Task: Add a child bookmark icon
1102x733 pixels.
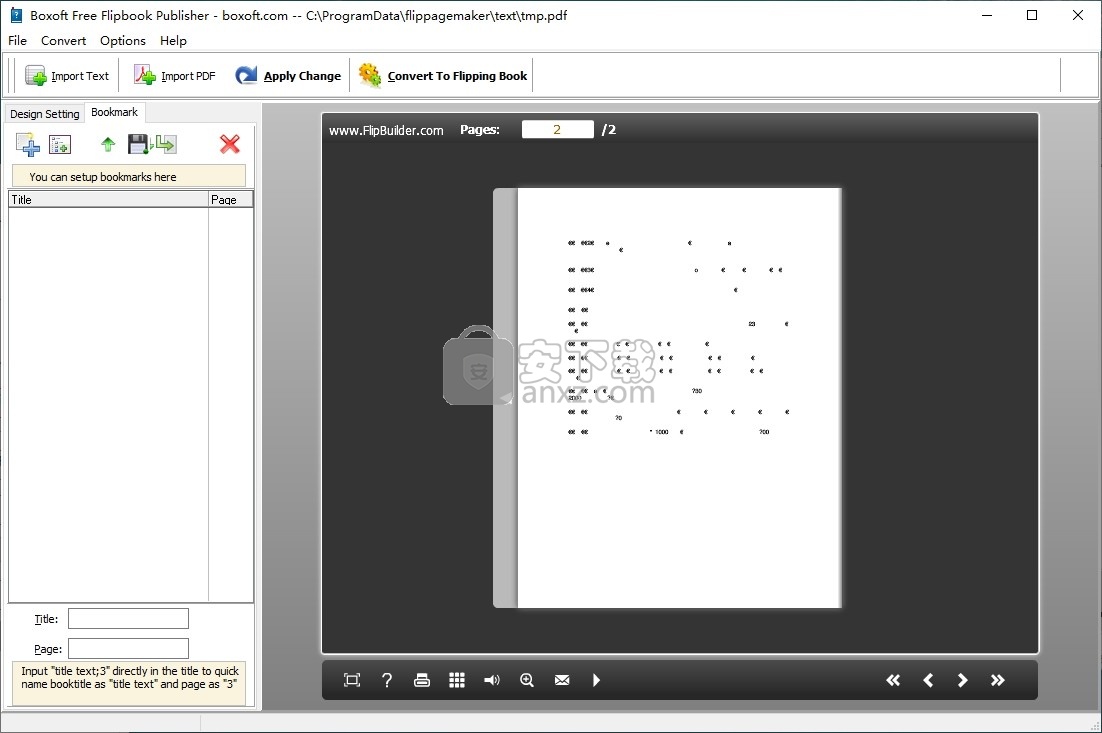Action: [x=60, y=145]
